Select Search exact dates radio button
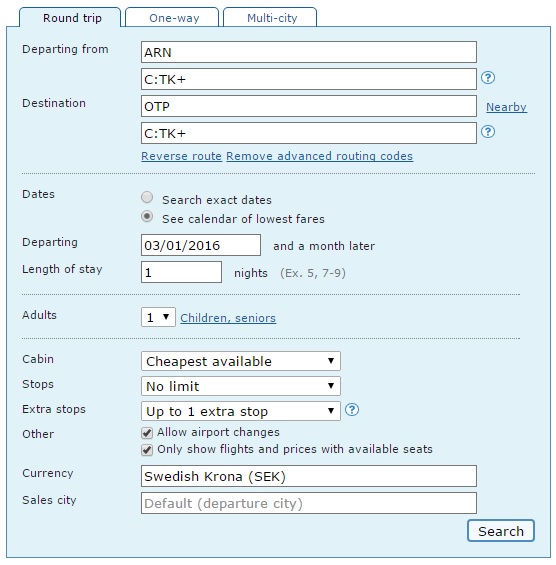This screenshot has height=565, width=556. pyautogui.click(x=147, y=197)
